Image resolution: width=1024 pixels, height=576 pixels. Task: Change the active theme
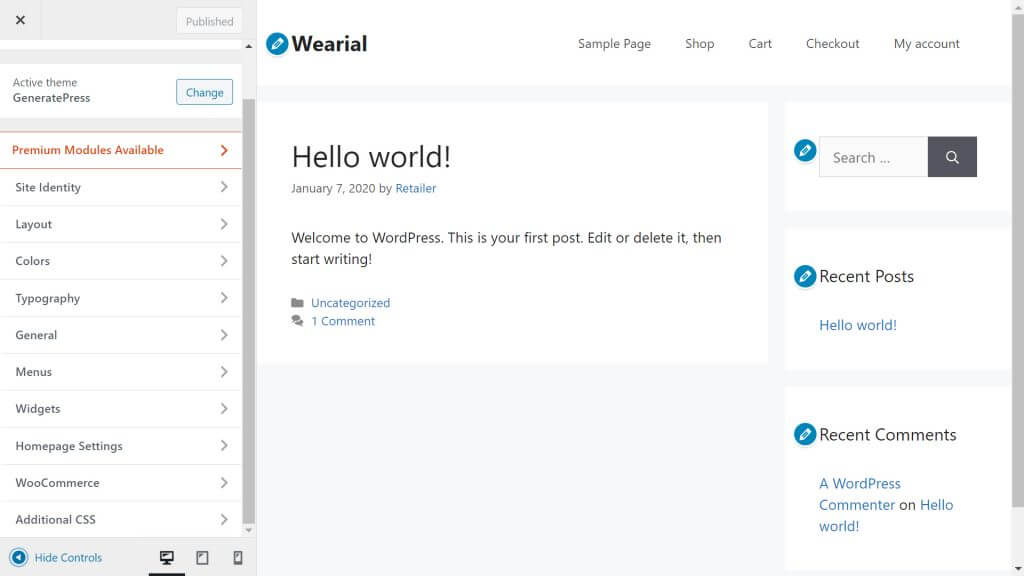click(x=204, y=92)
